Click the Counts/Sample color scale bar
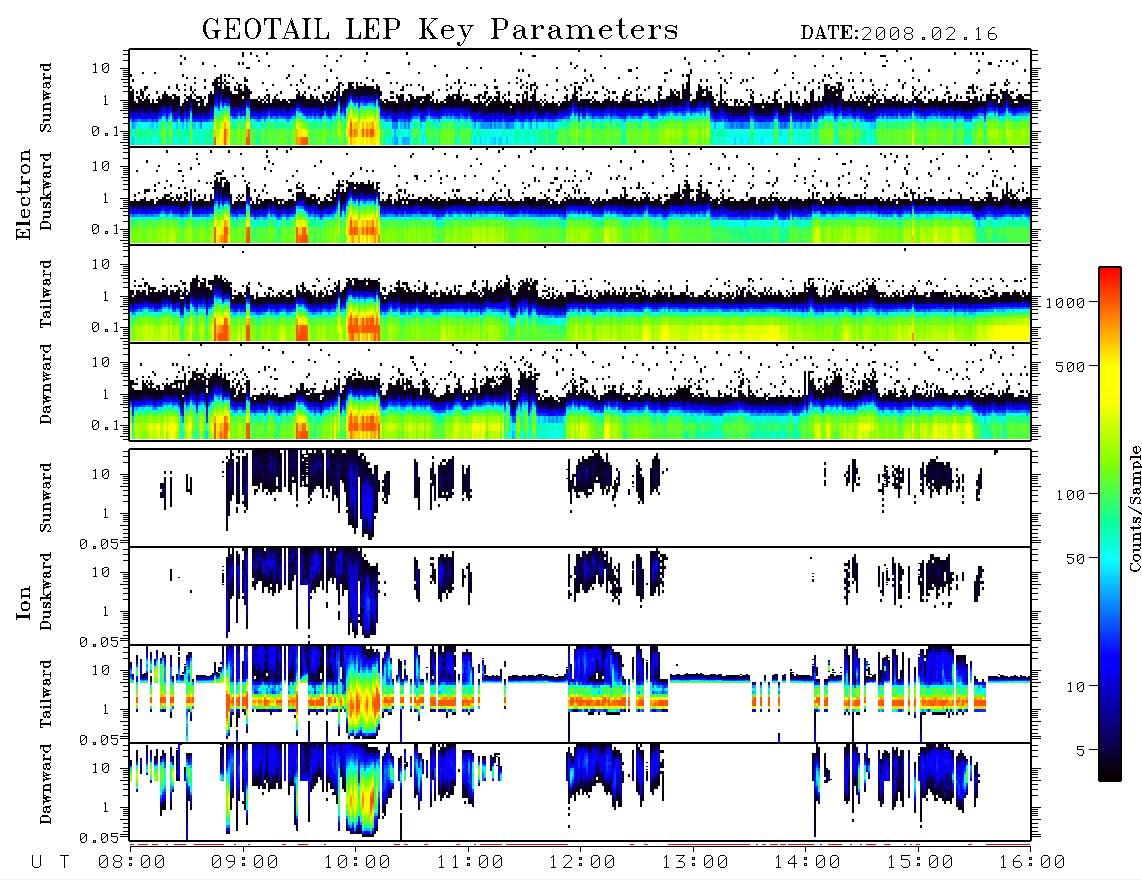The image size is (1142, 880). [1110, 524]
